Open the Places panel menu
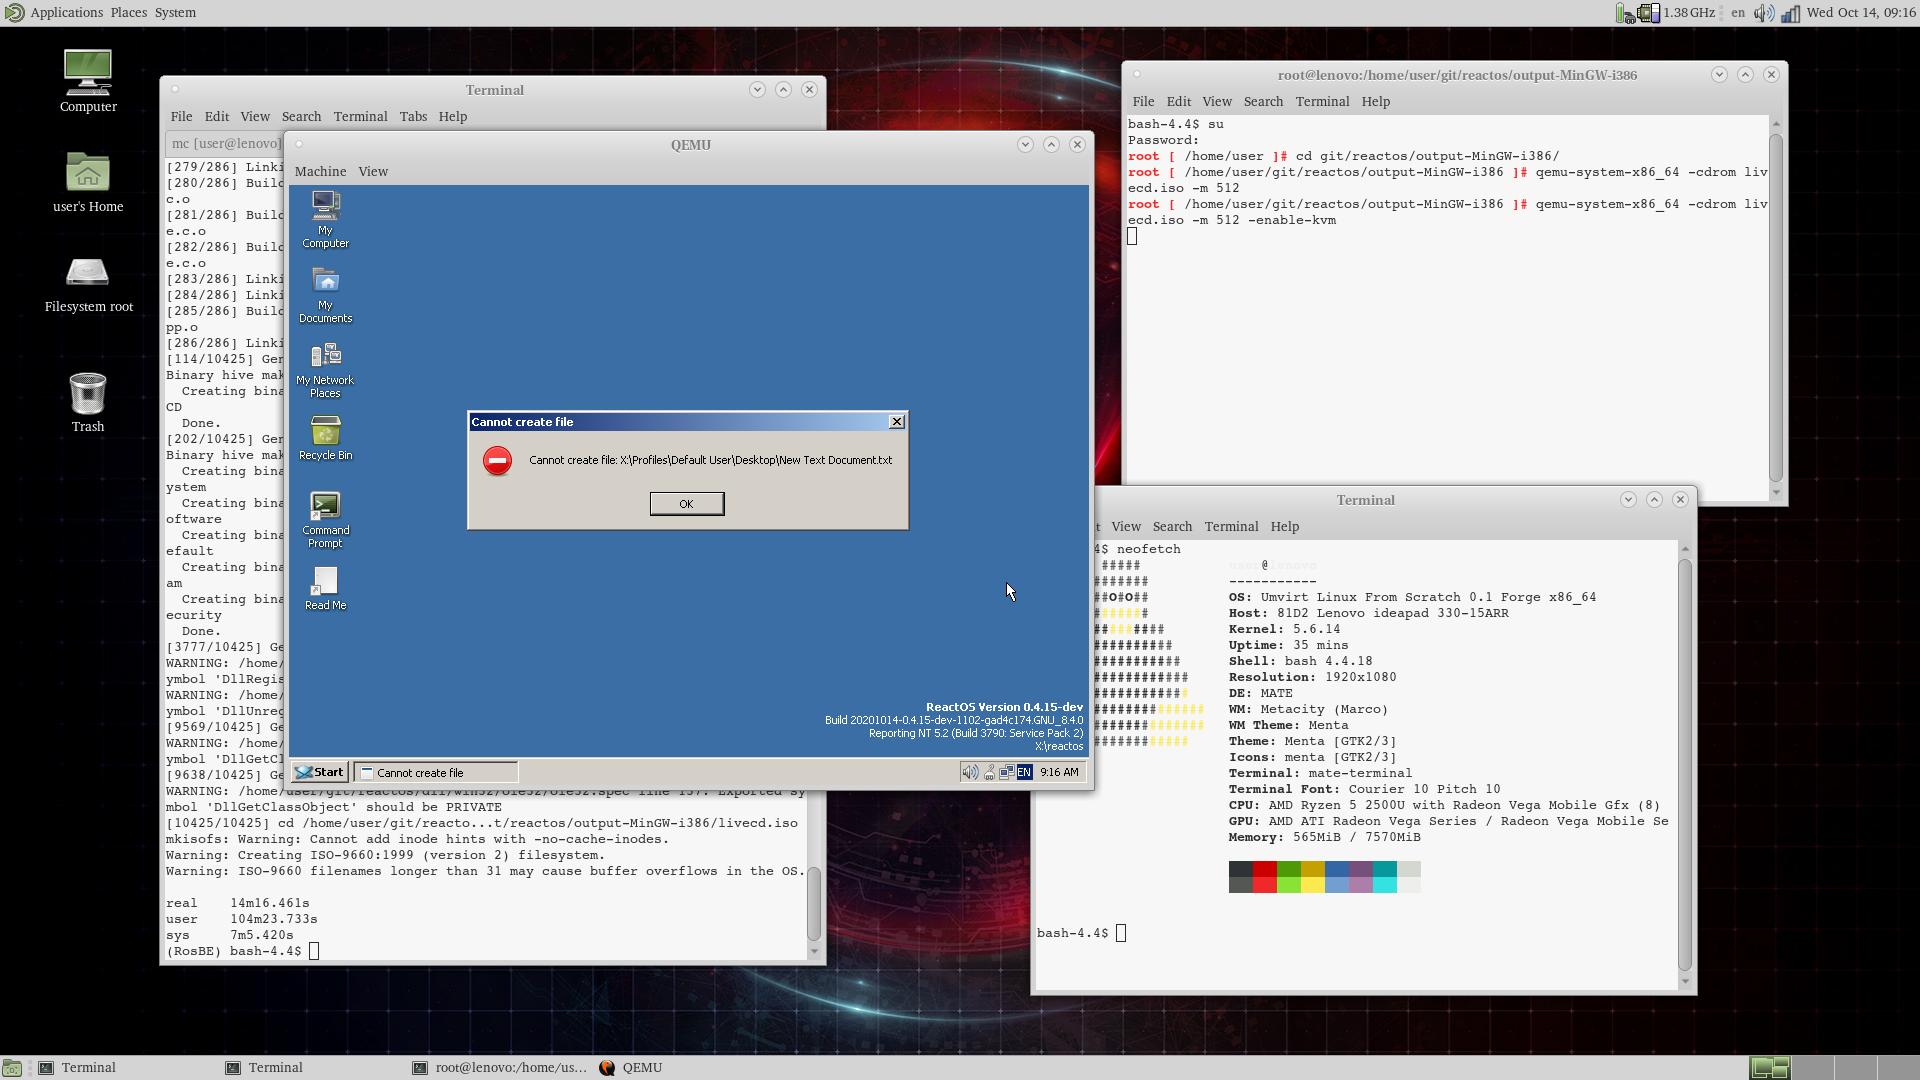The height and width of the screenshot is (1080, 1920). pos(128,13)
